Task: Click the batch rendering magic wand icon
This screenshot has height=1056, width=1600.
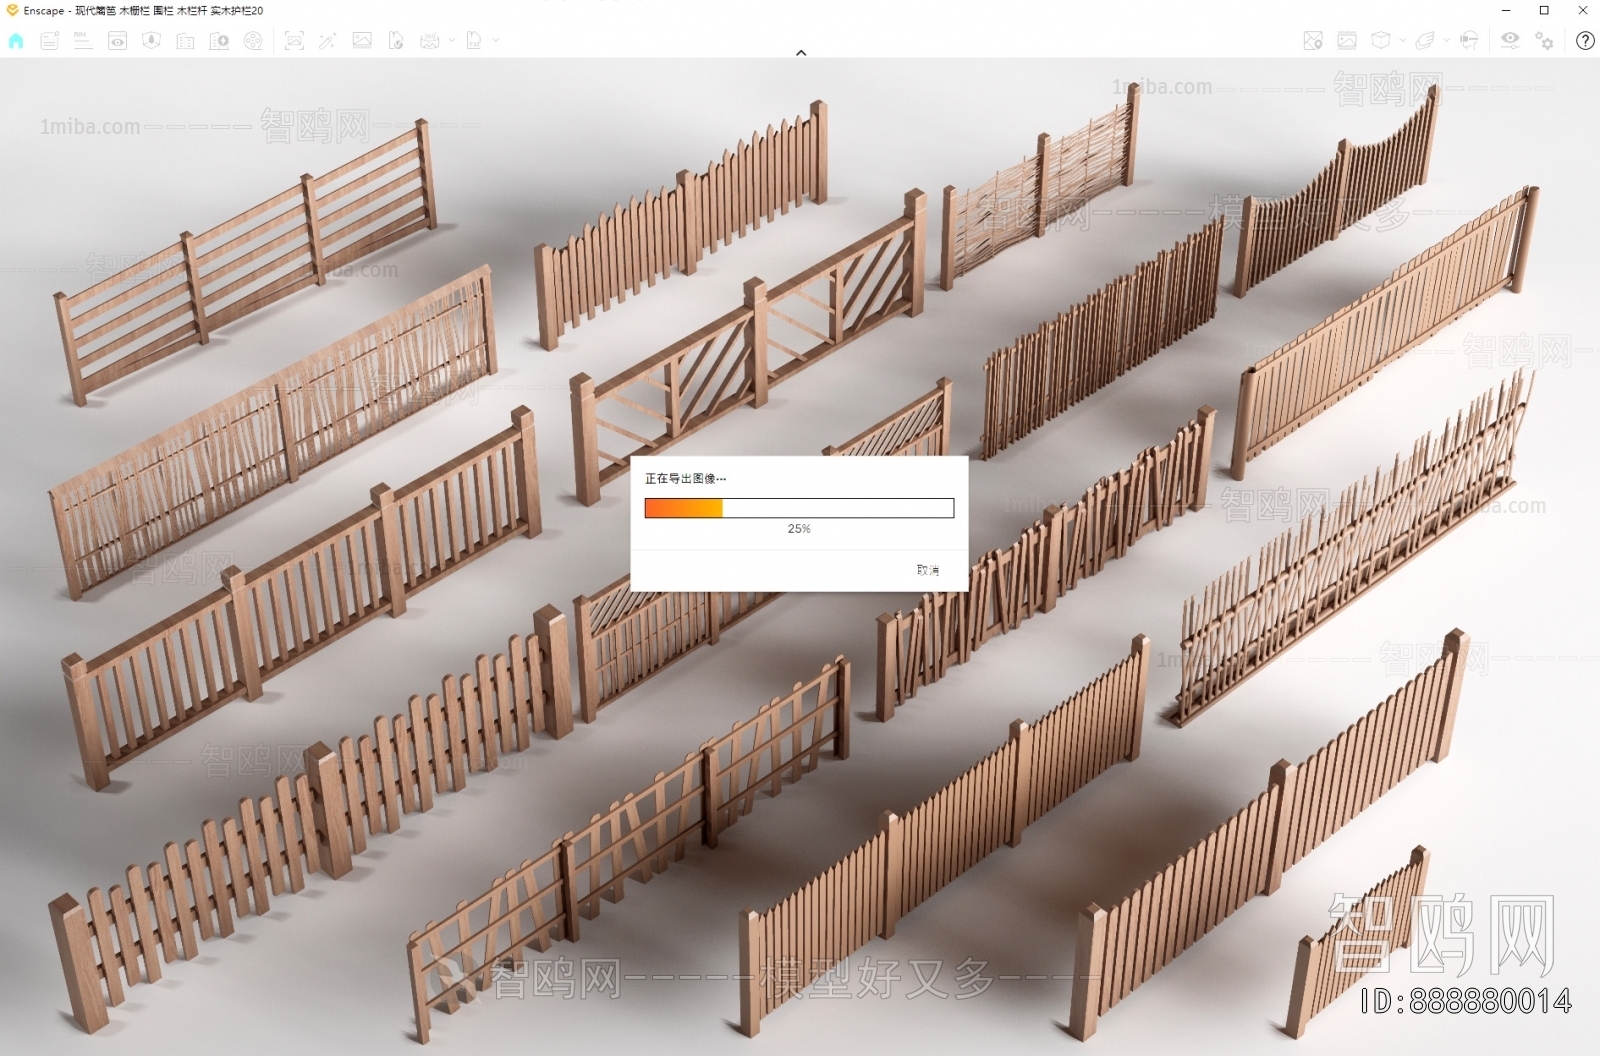Action: 327,41
